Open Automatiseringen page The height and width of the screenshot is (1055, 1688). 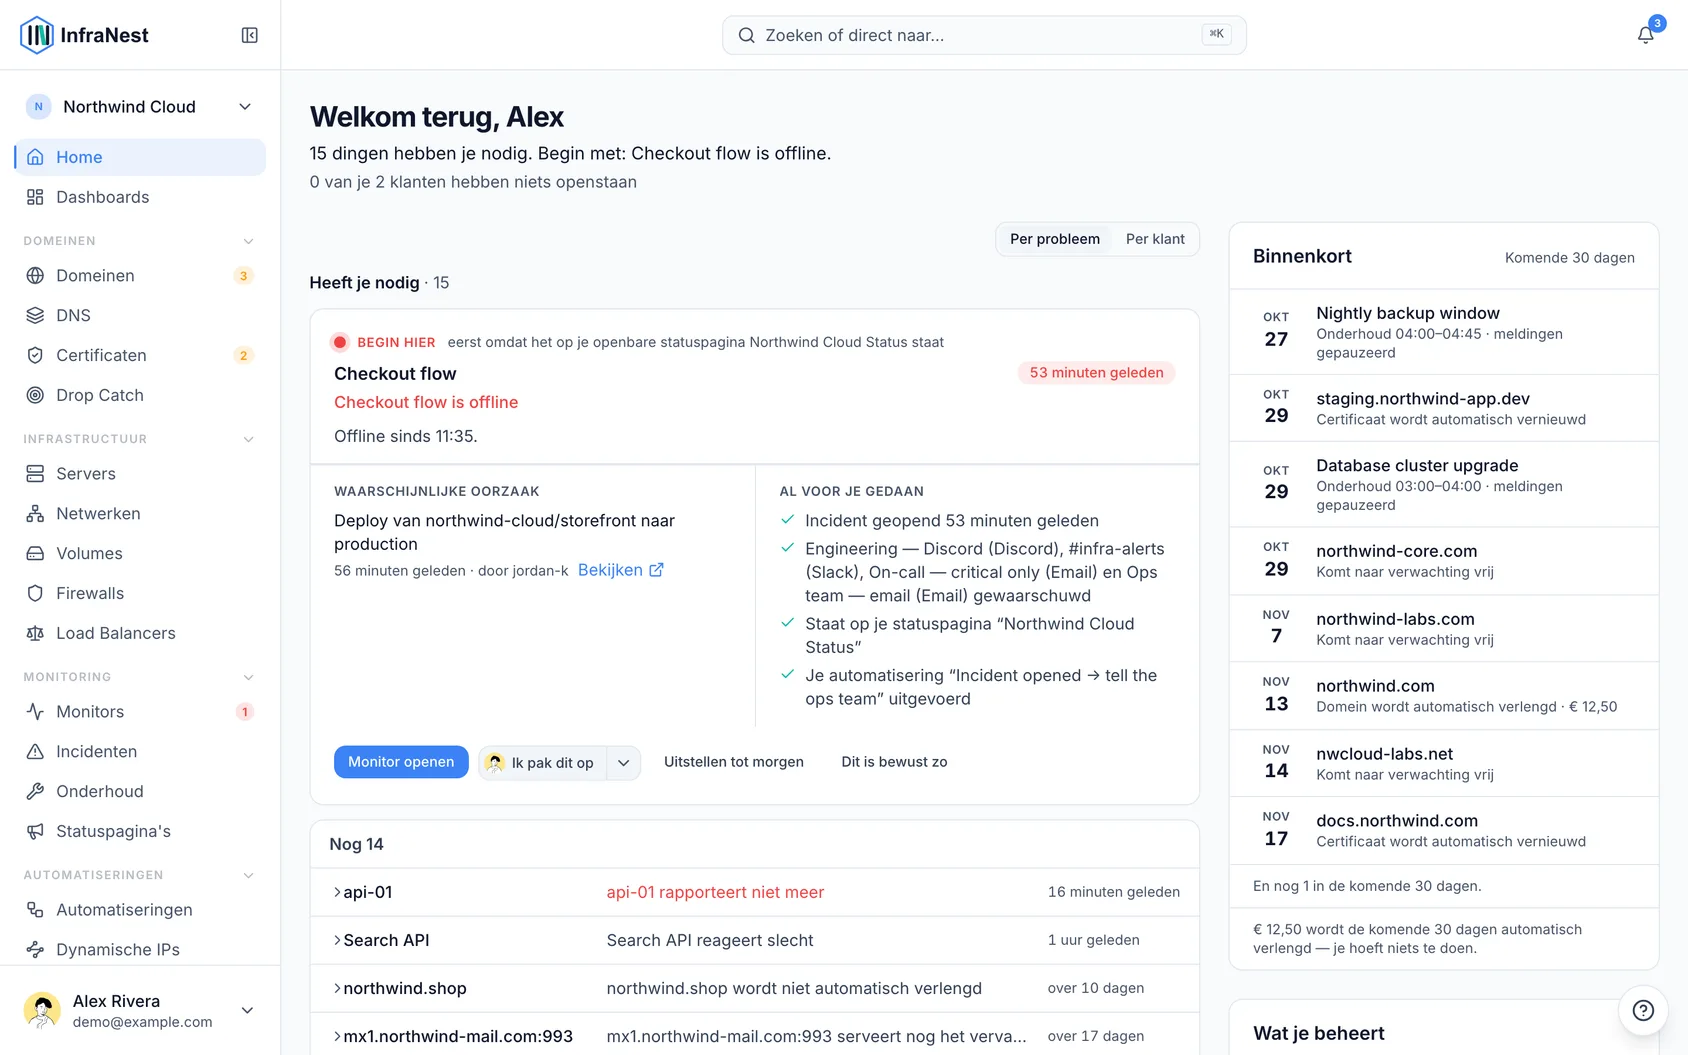click(x=140, y=910)
